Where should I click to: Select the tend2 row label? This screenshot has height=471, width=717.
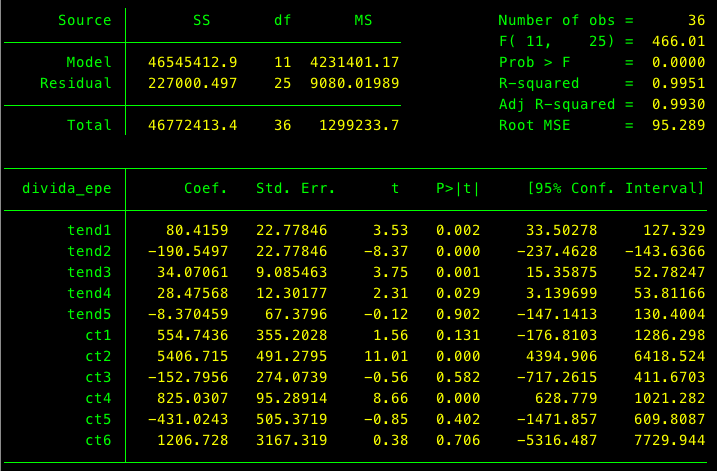pyautogui.click(x=90, y=250)
